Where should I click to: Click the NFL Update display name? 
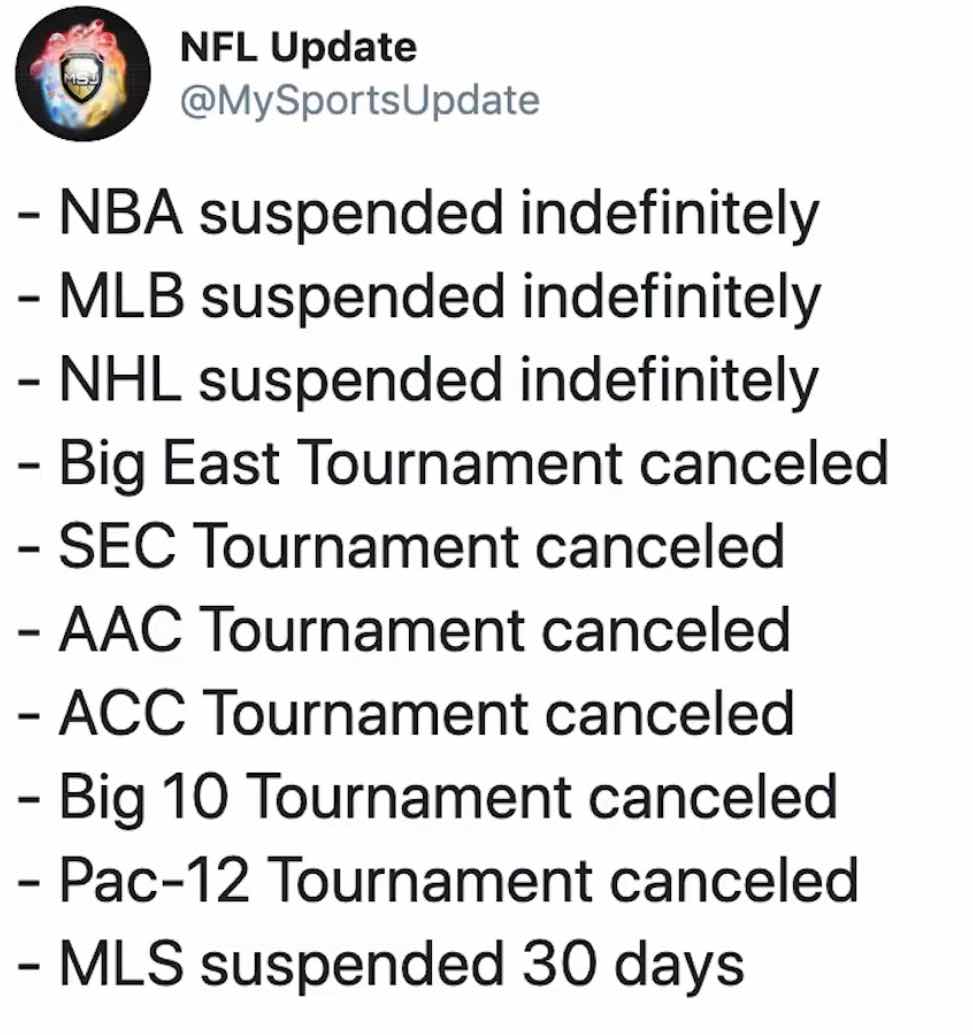(x=298, y=48)
